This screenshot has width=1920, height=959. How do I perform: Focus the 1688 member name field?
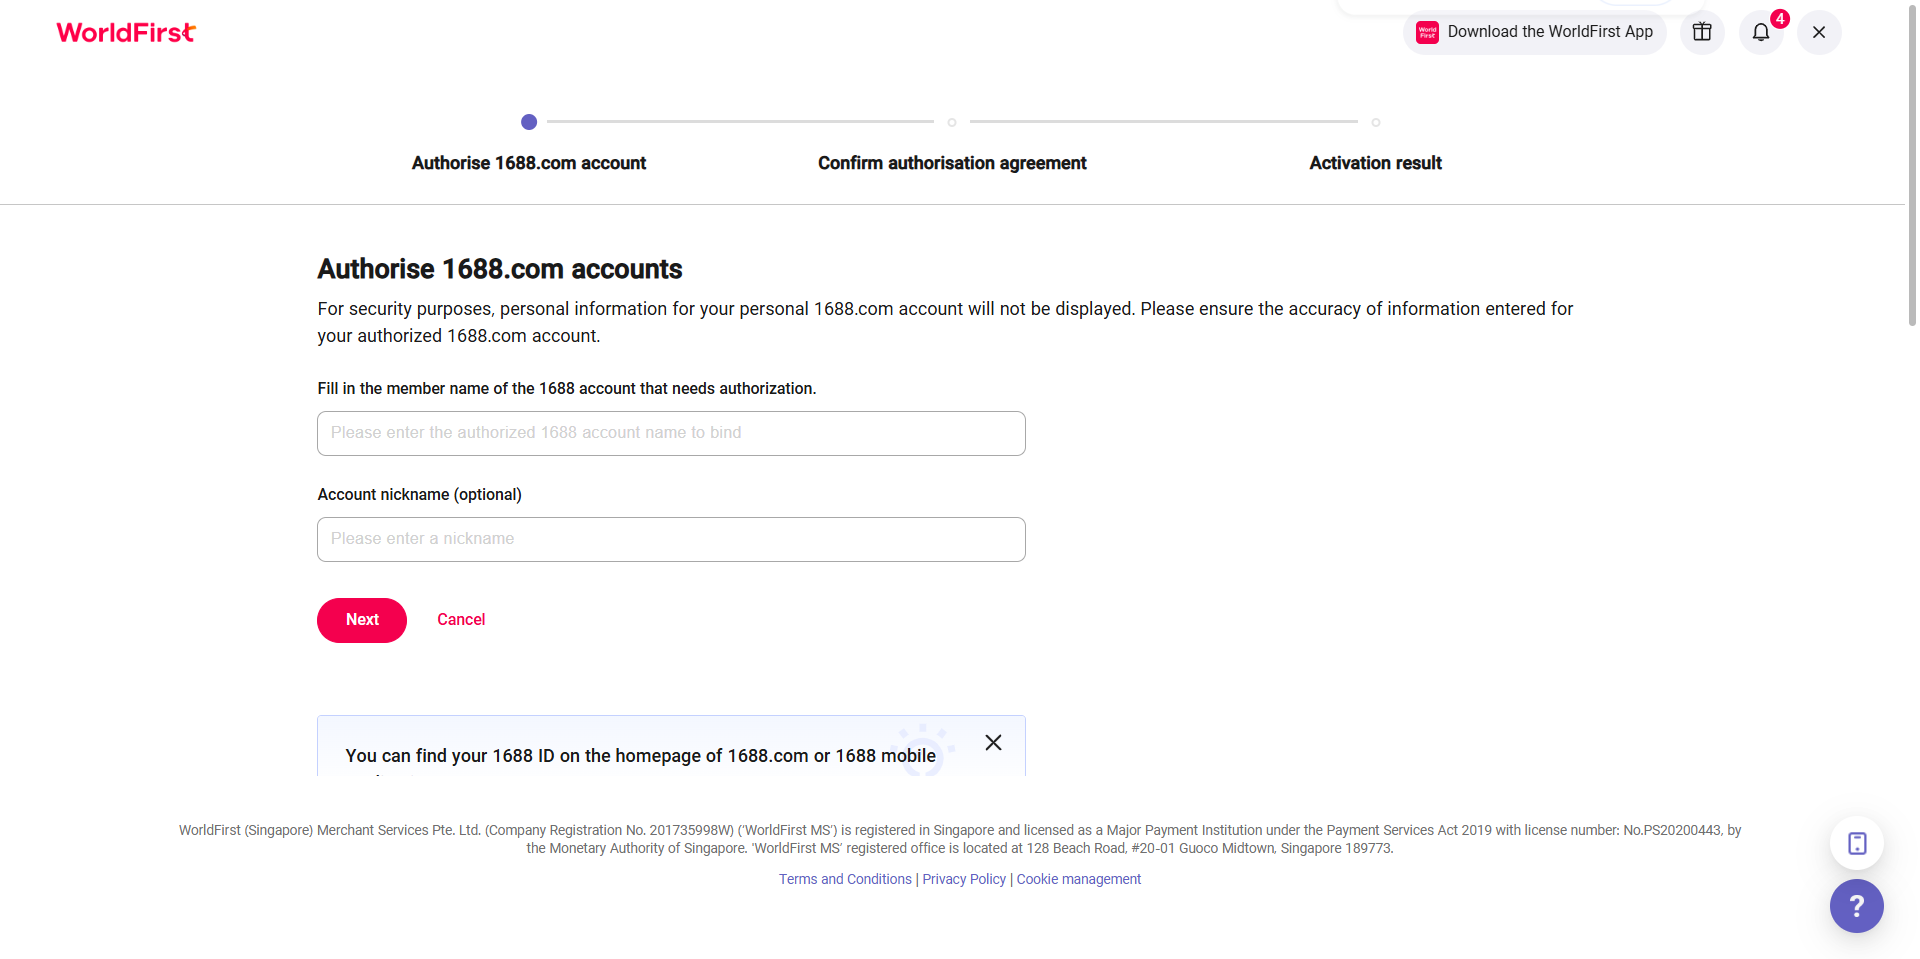click(671, 433)
